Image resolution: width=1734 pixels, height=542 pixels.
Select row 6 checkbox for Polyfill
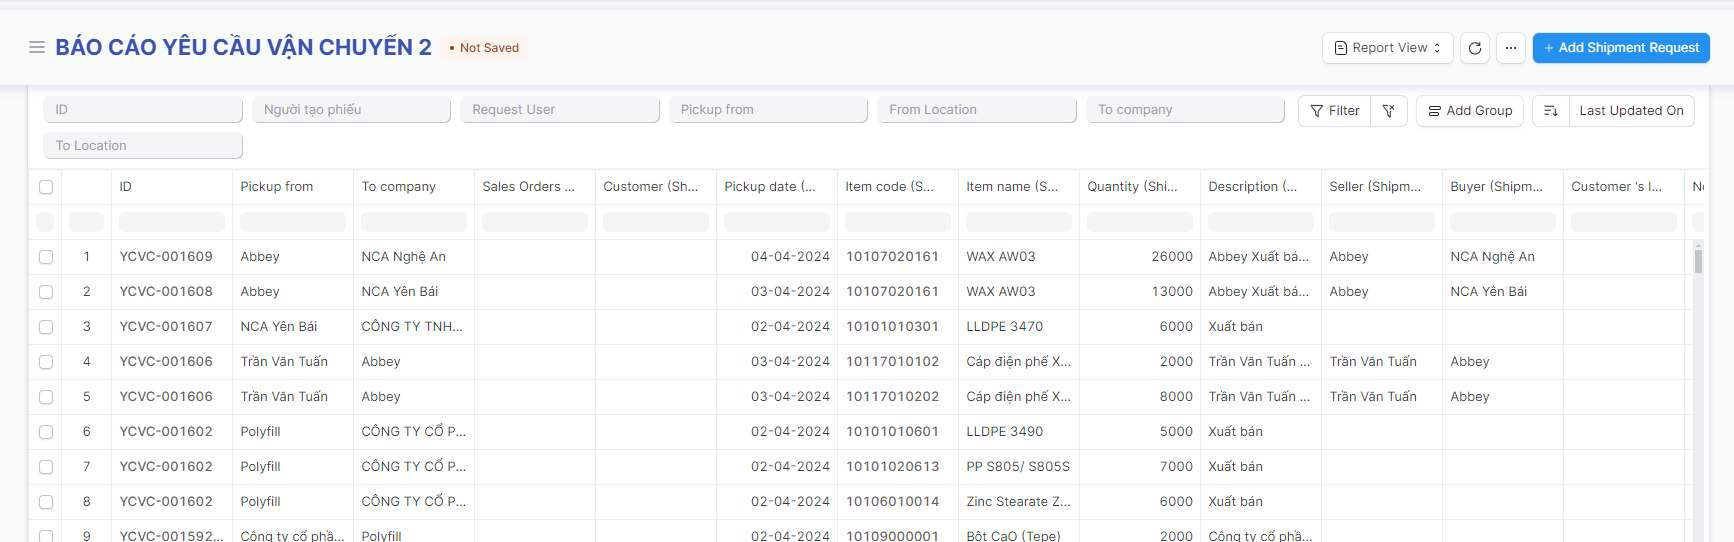click(x=46, y=432)
